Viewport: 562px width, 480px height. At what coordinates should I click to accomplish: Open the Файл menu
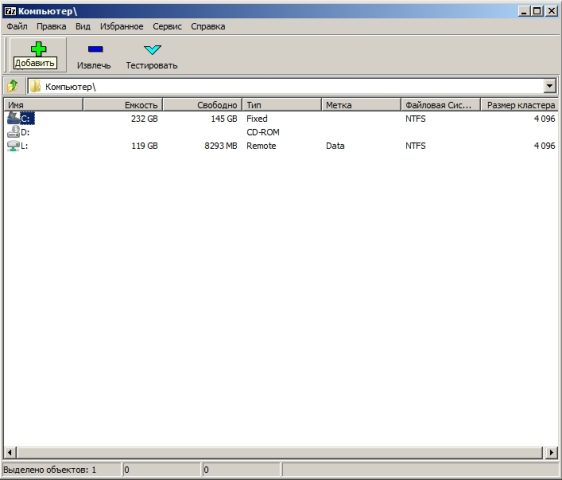coord(17,27)
